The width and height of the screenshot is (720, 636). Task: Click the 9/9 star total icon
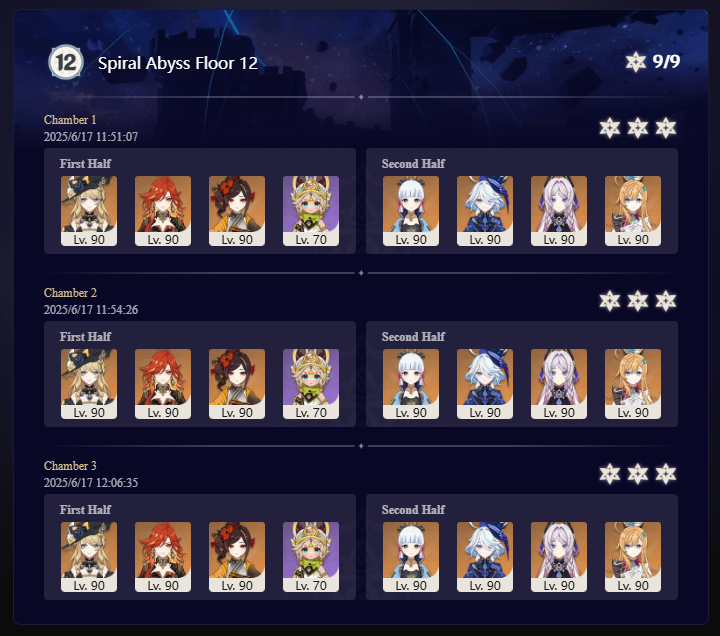click(x=636, y=62)
